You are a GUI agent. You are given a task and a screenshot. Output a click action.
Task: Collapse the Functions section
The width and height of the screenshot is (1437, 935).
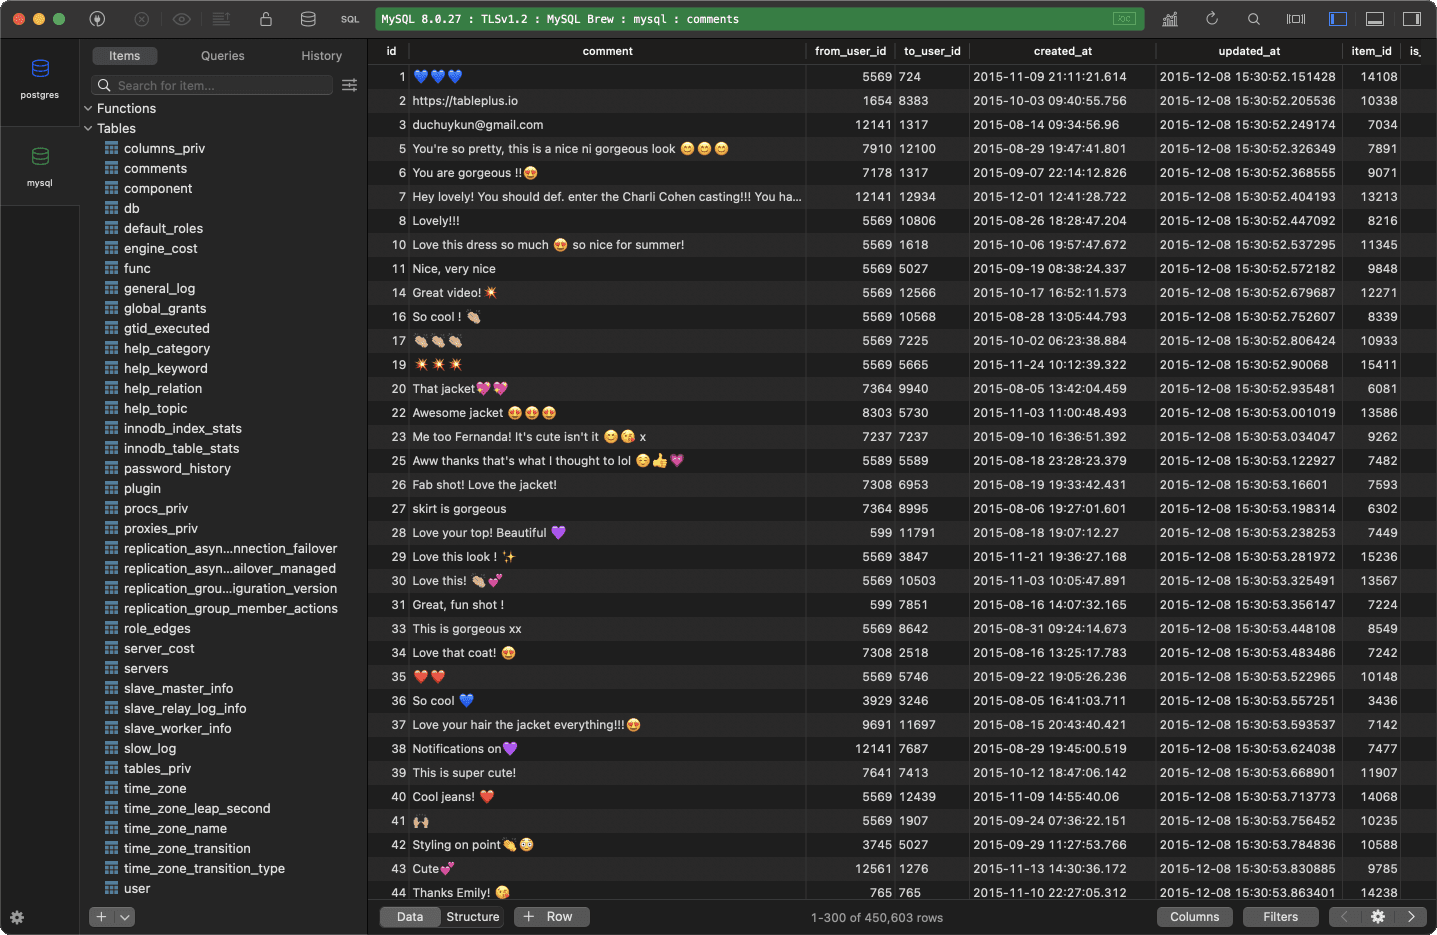click(x=89, y=108)
